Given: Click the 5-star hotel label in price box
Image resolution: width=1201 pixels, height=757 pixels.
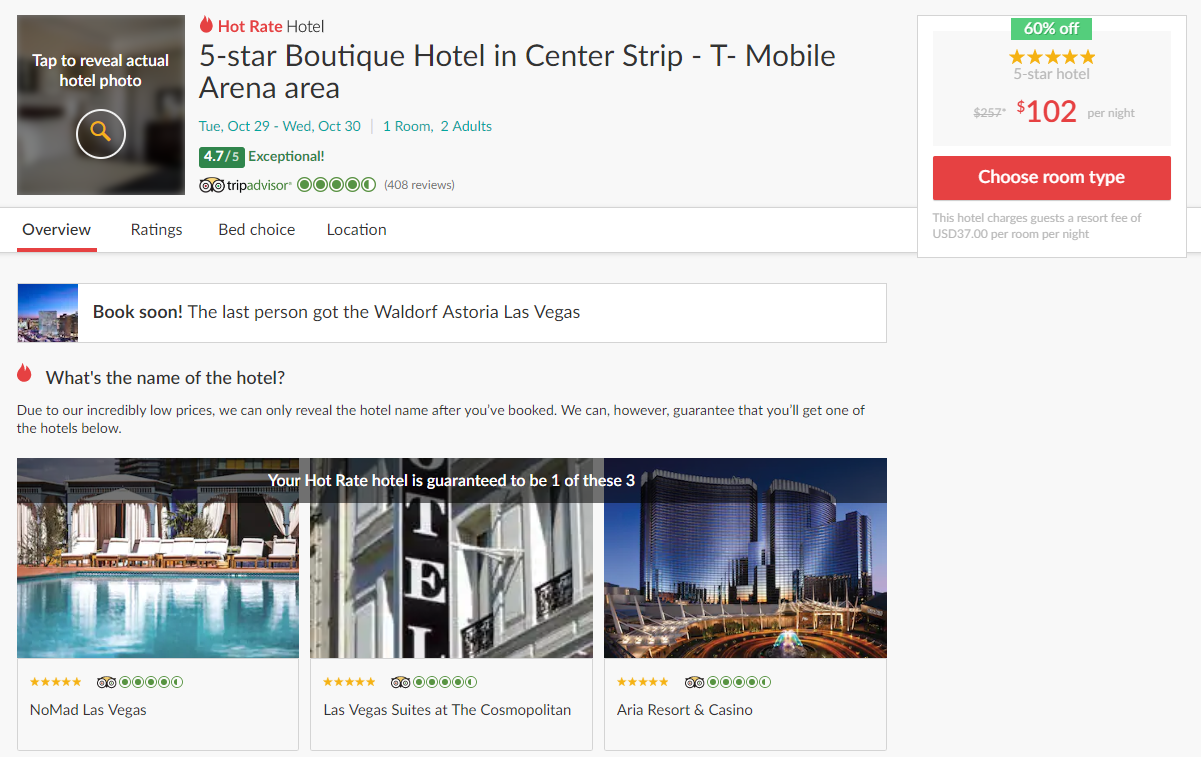Looking at the screenshot, I should click(1052, 74).
